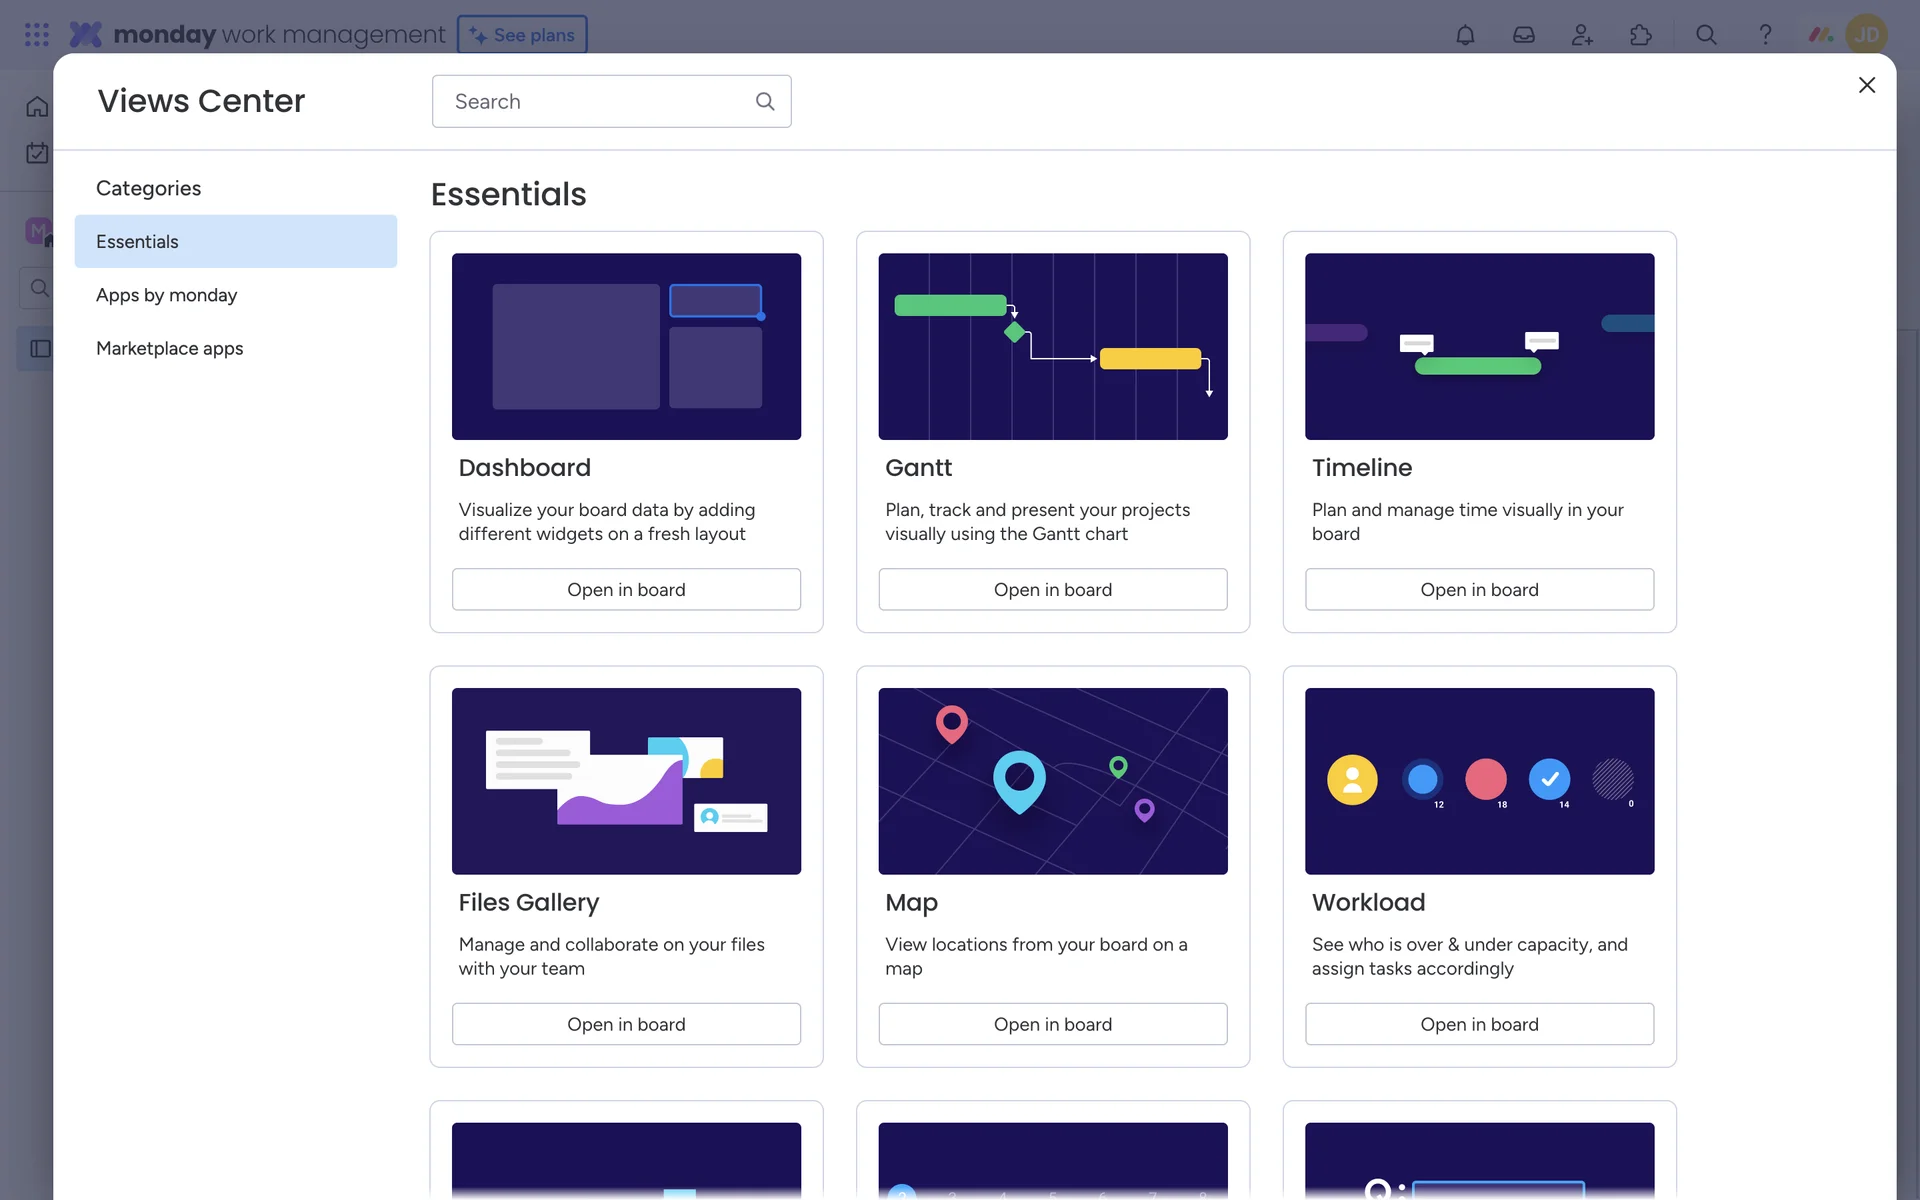
Task: Click the apps grid switcher icon
Action: (x=37, y=35)
